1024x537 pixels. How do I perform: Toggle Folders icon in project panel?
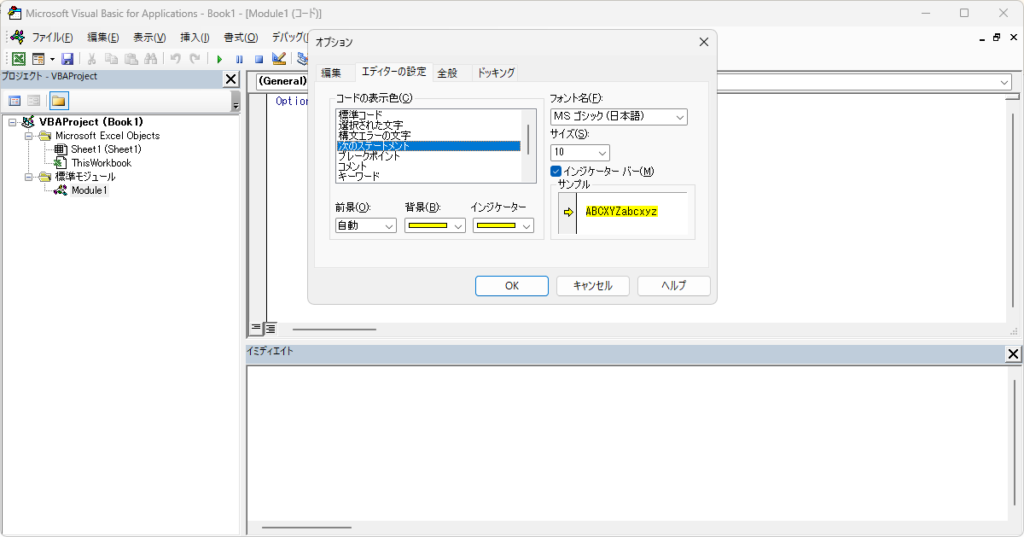pos(59,101)
